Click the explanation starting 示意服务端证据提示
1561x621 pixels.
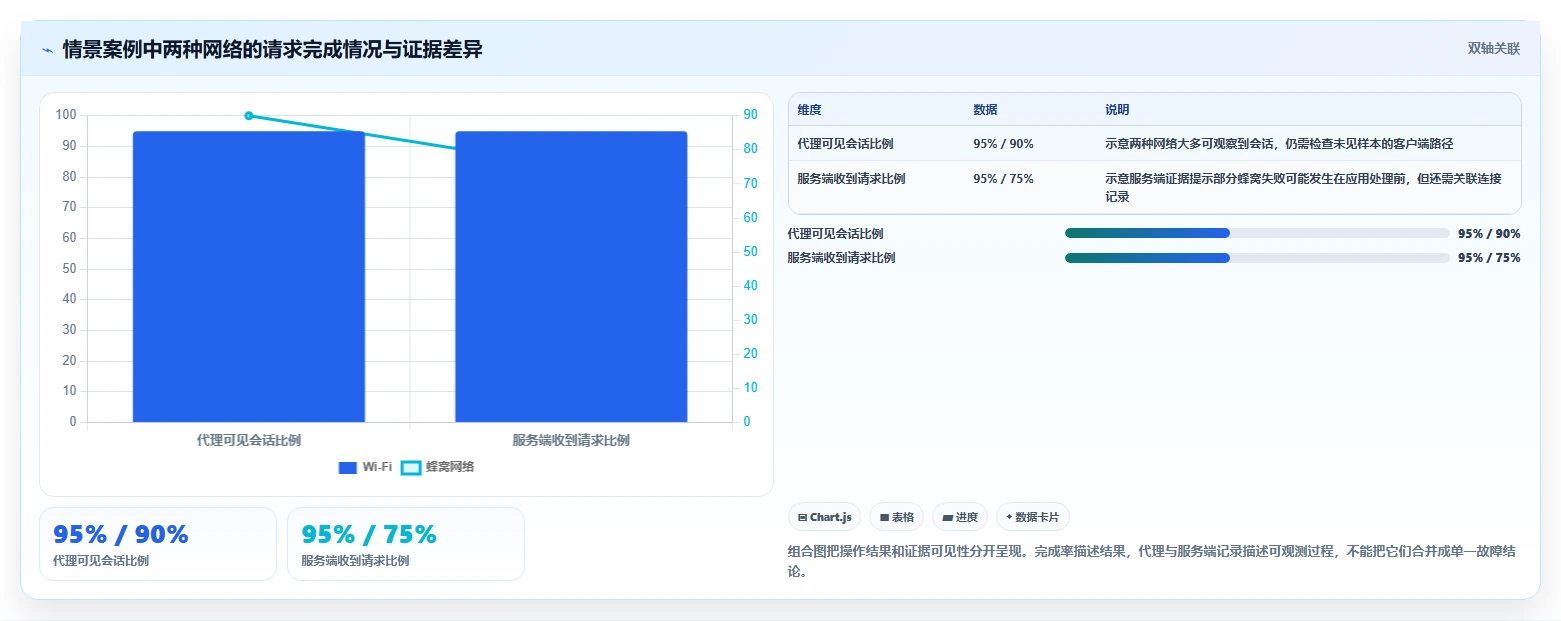click(1303, 188)
